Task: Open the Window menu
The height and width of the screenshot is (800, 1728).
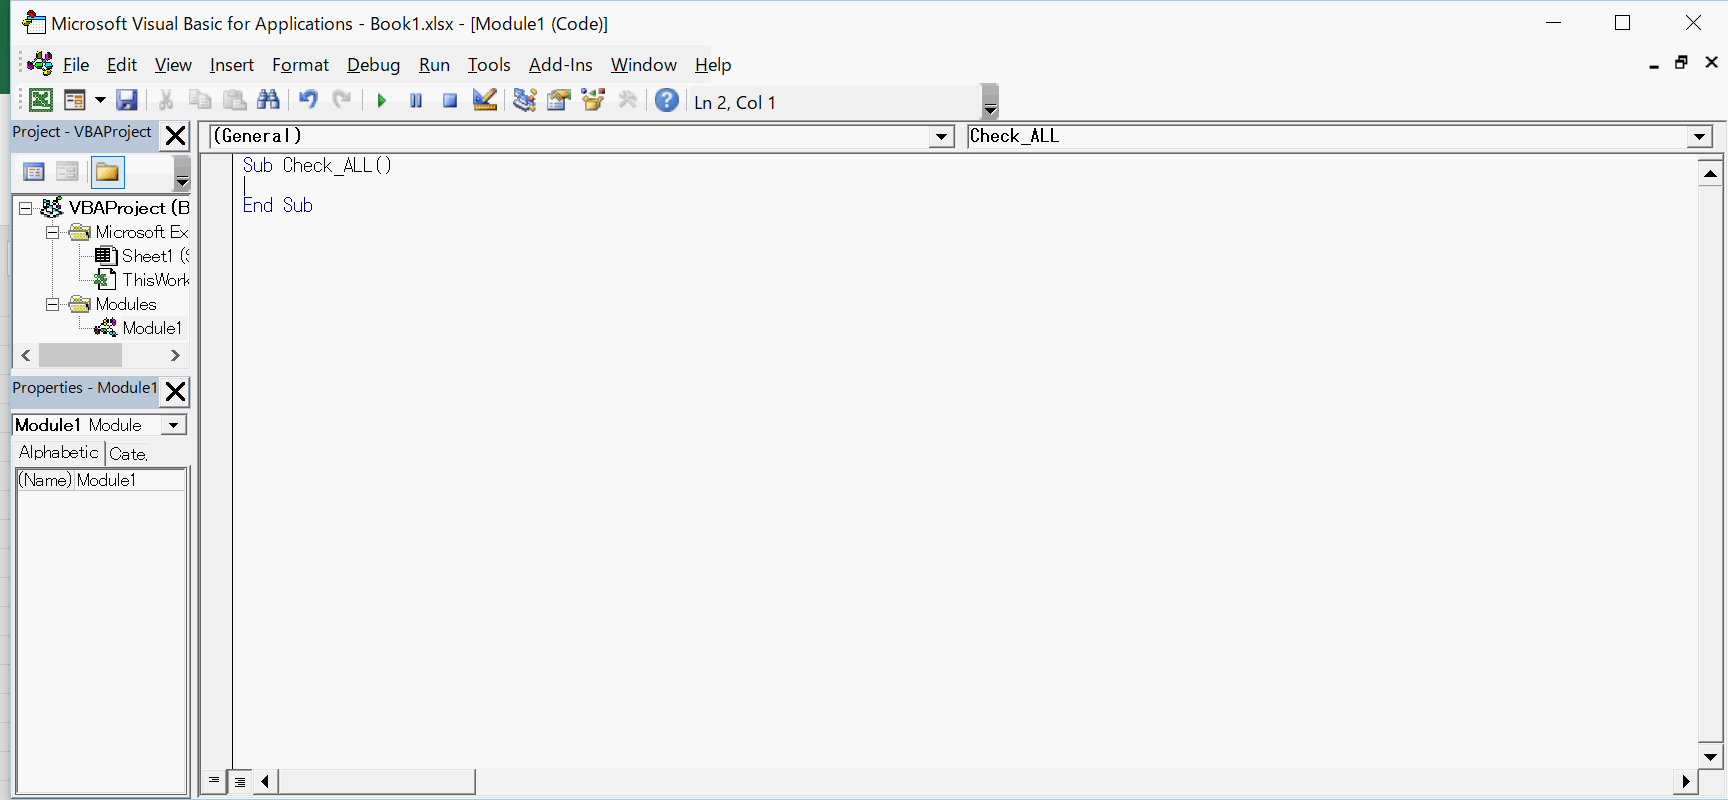Action: [x=644, y=65]
